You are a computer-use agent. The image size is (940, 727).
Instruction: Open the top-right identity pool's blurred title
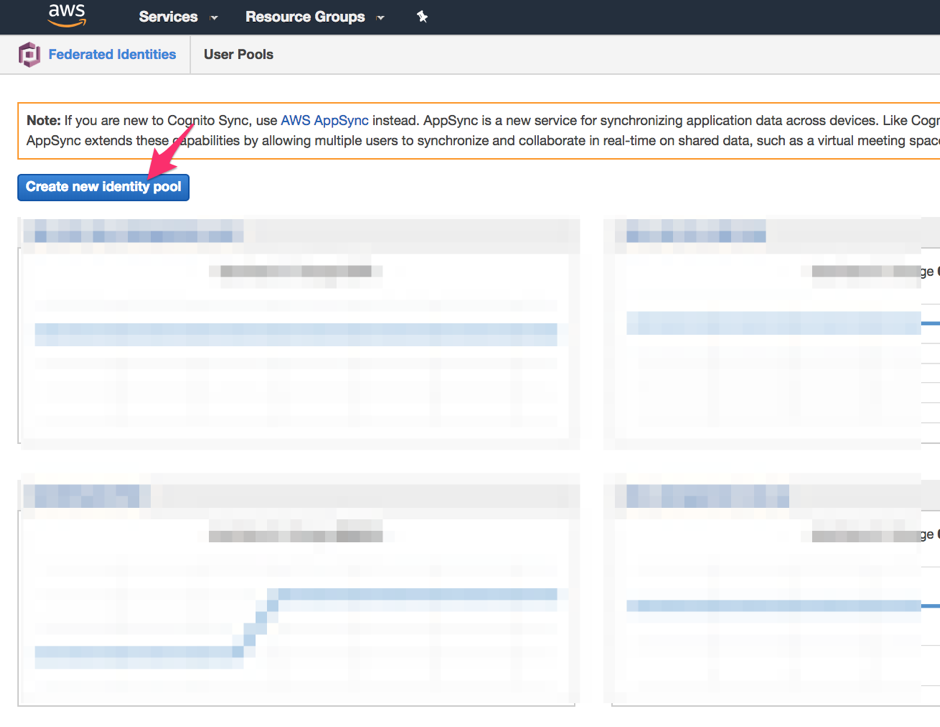[696, 236]
